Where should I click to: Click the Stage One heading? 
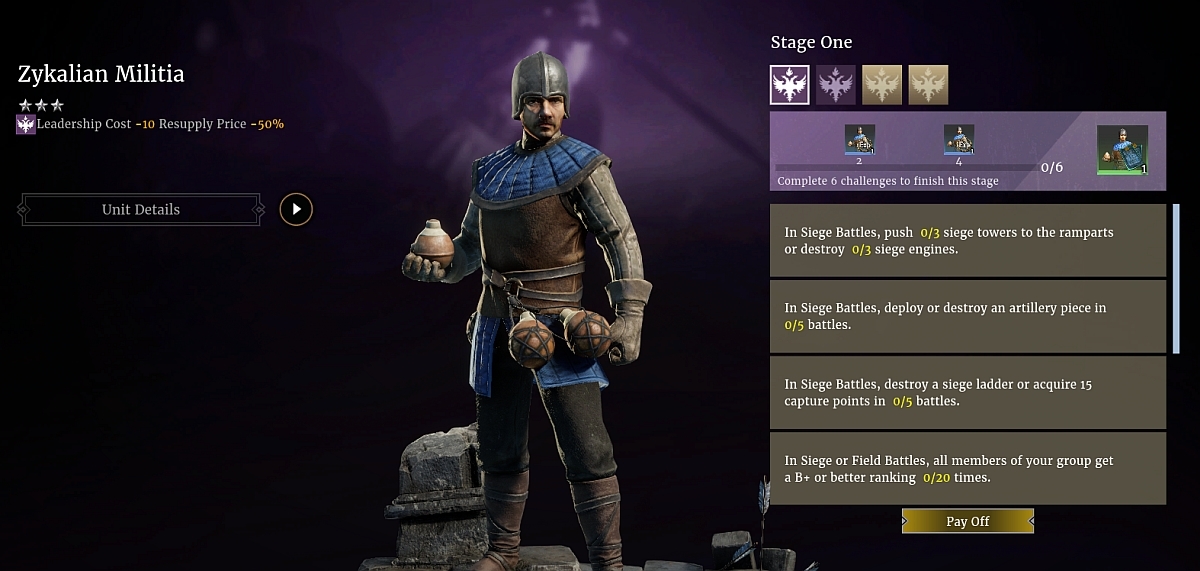811,42
